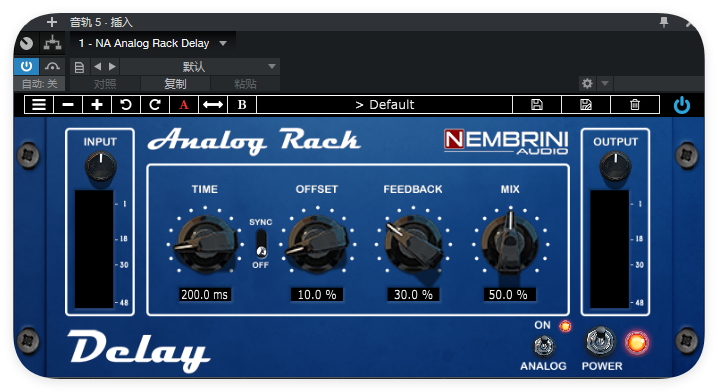Click the output level meter
The height and width of the screenshot is (392, 718).
click(609, 249)
